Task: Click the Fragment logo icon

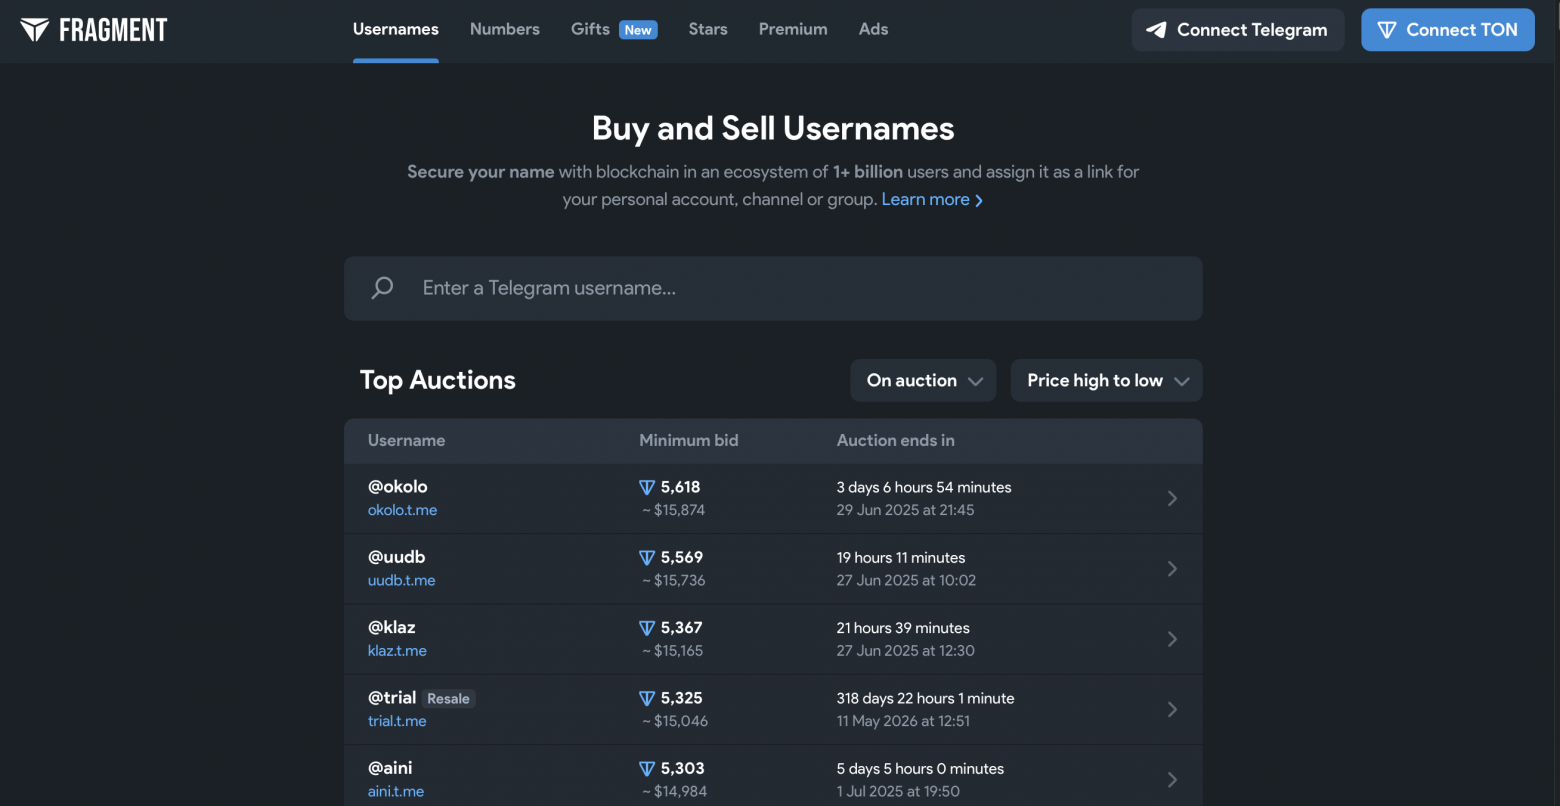Action: pyautogui.click(x=35, y=30)
